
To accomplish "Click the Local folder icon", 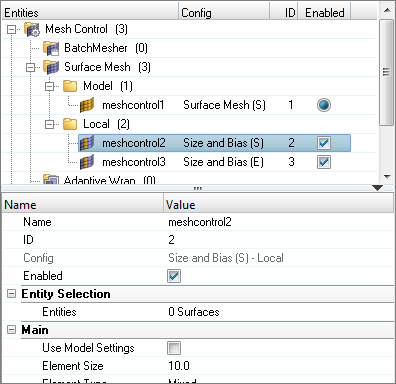I will pos(70,124).
